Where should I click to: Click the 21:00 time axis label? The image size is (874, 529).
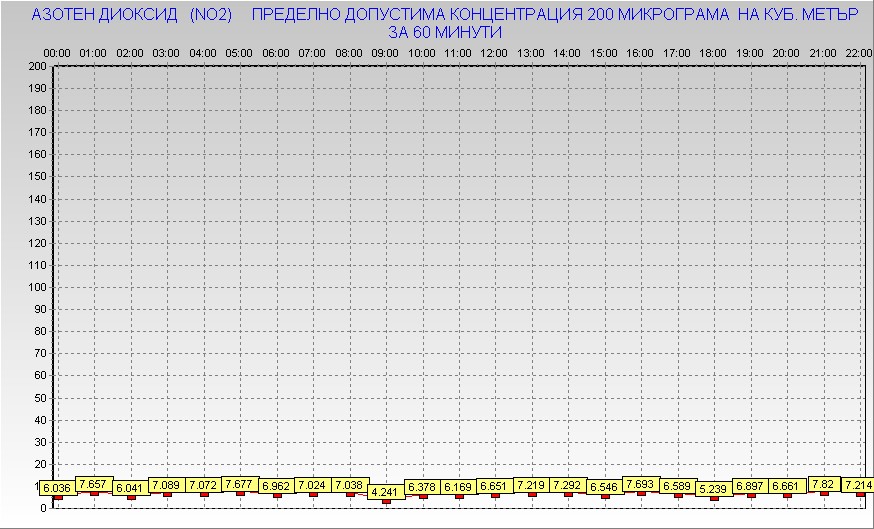pos(823,54)
